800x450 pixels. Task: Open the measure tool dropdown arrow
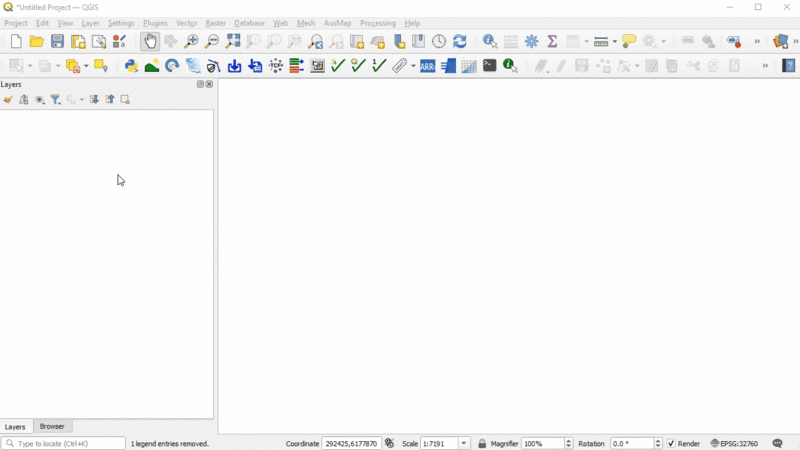pos(613,42)
